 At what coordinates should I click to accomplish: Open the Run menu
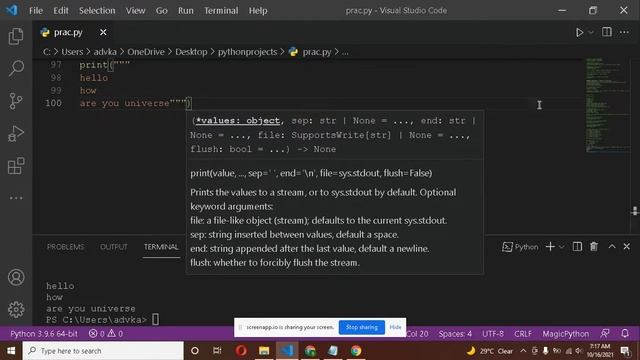point(186,11)
